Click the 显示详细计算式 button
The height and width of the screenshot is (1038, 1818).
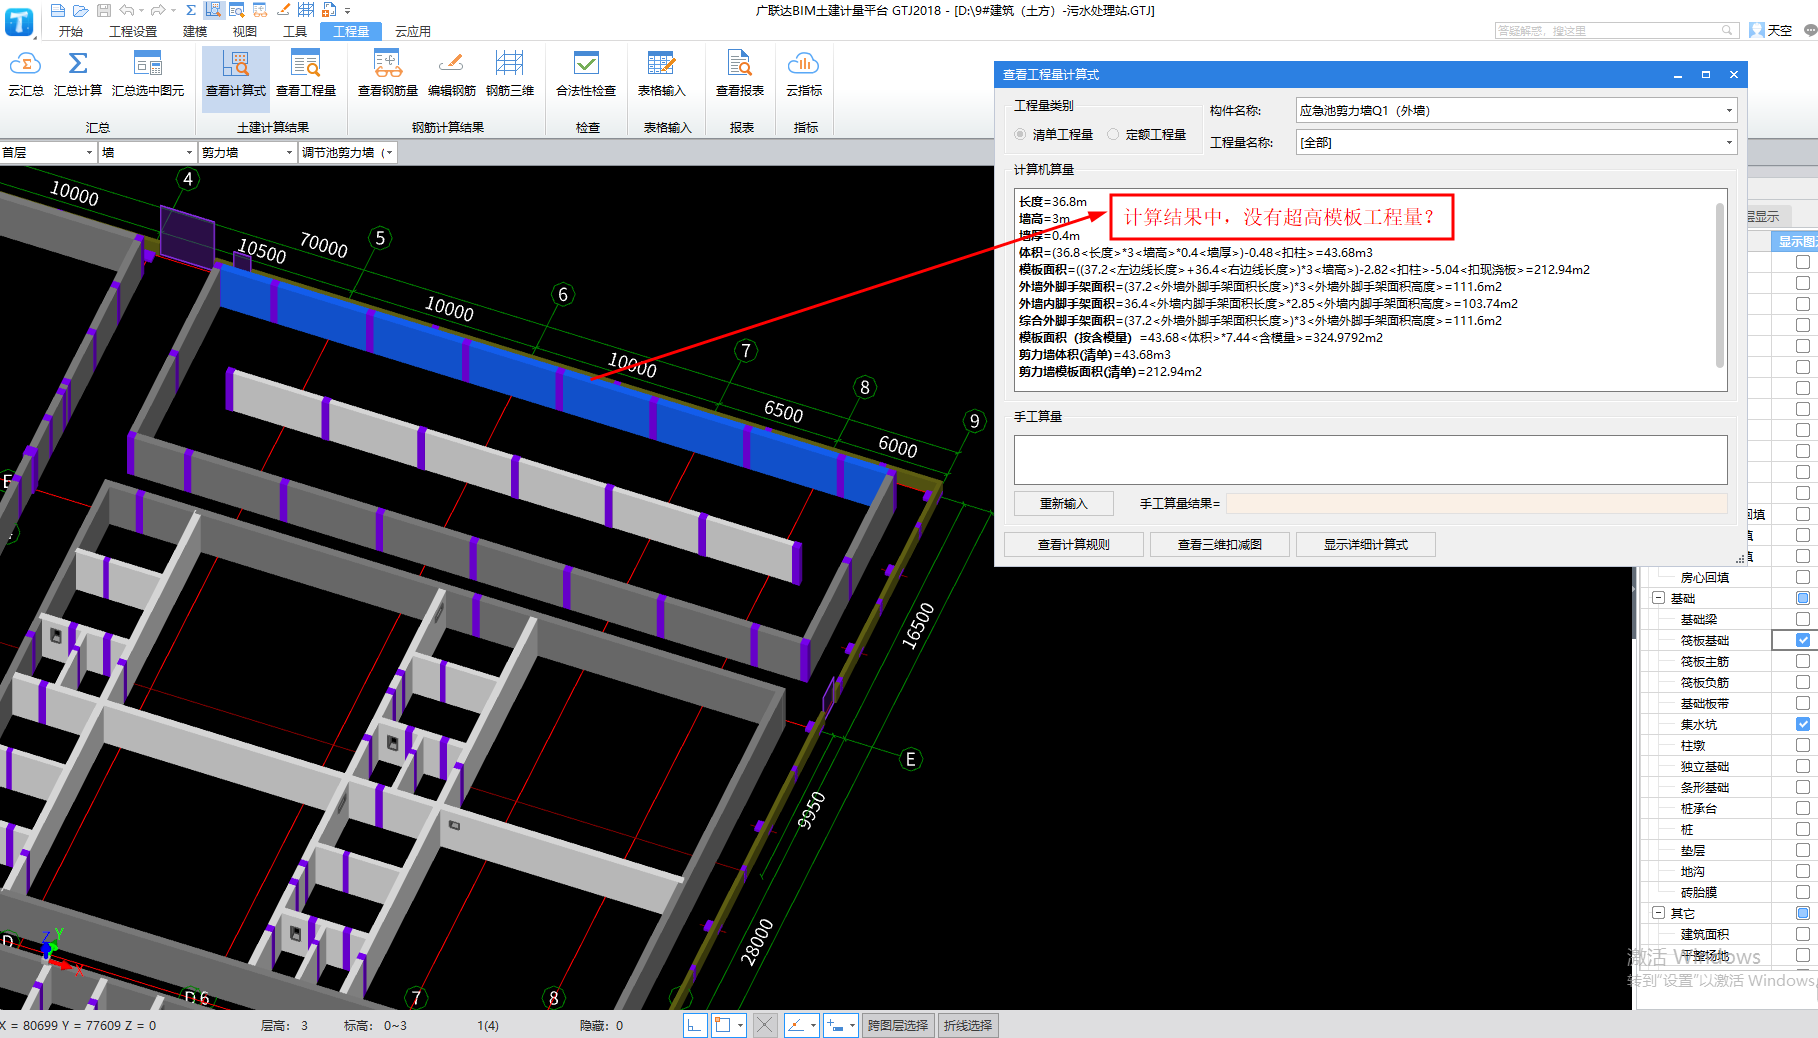point(1366,544)
